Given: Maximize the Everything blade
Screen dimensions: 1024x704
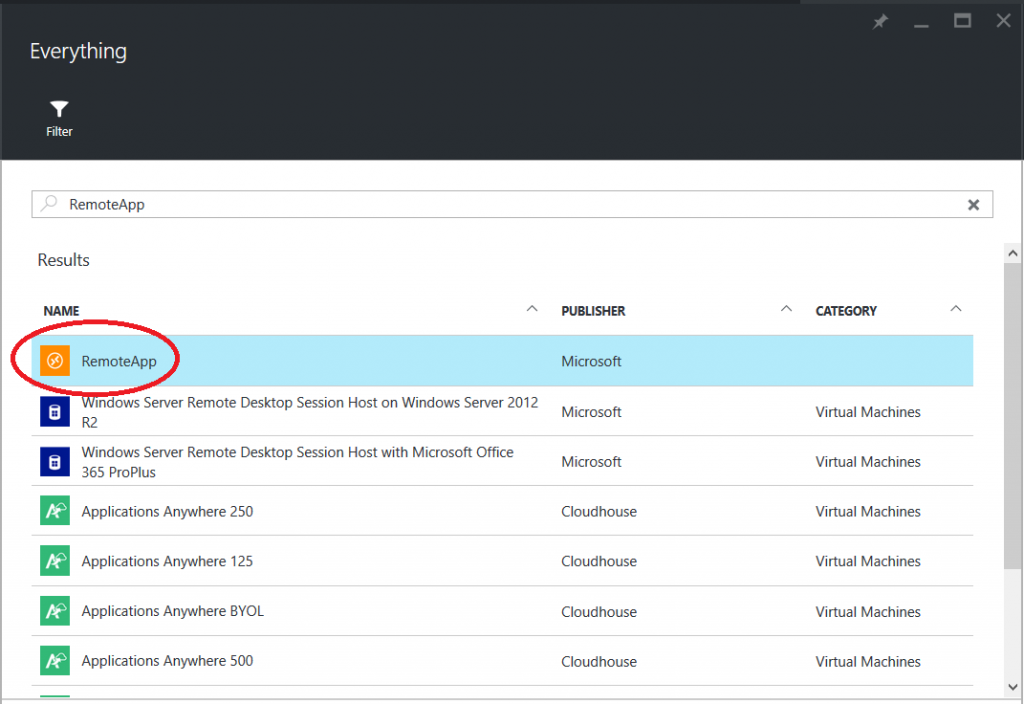Looking at the screenshot, I should pyautogui.click(x=962, y=21).
